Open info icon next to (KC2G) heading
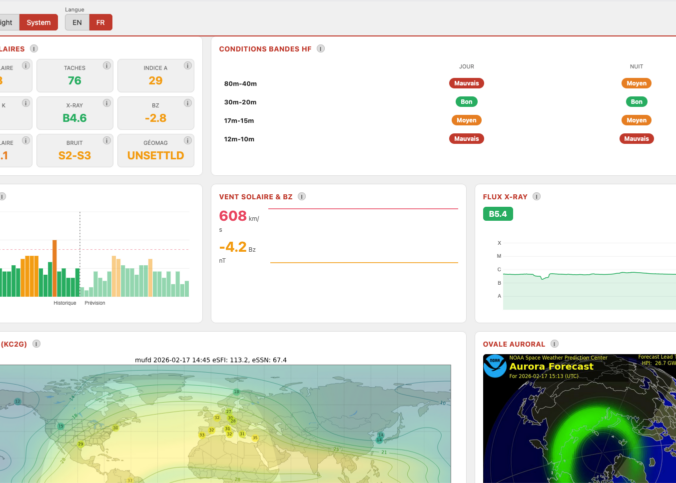Screen dimensions: 676x483 [x=36, y=343]
